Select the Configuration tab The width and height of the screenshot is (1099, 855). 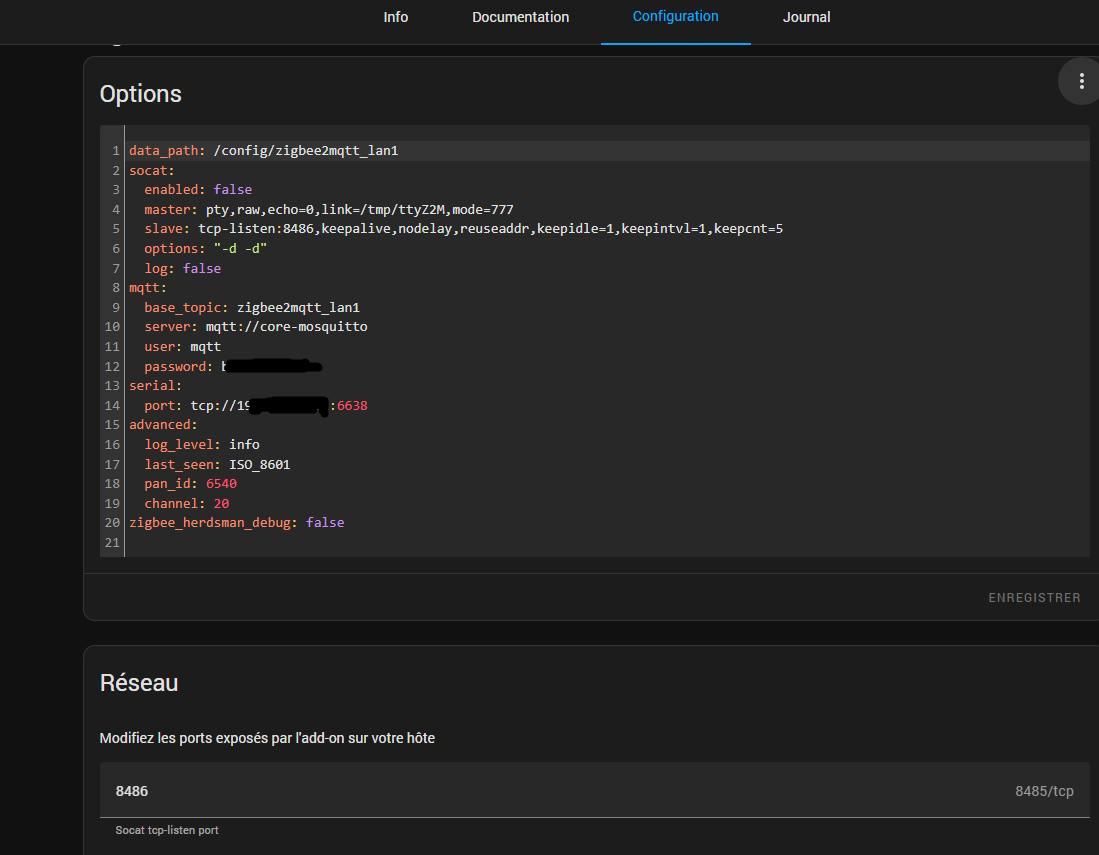675,16
